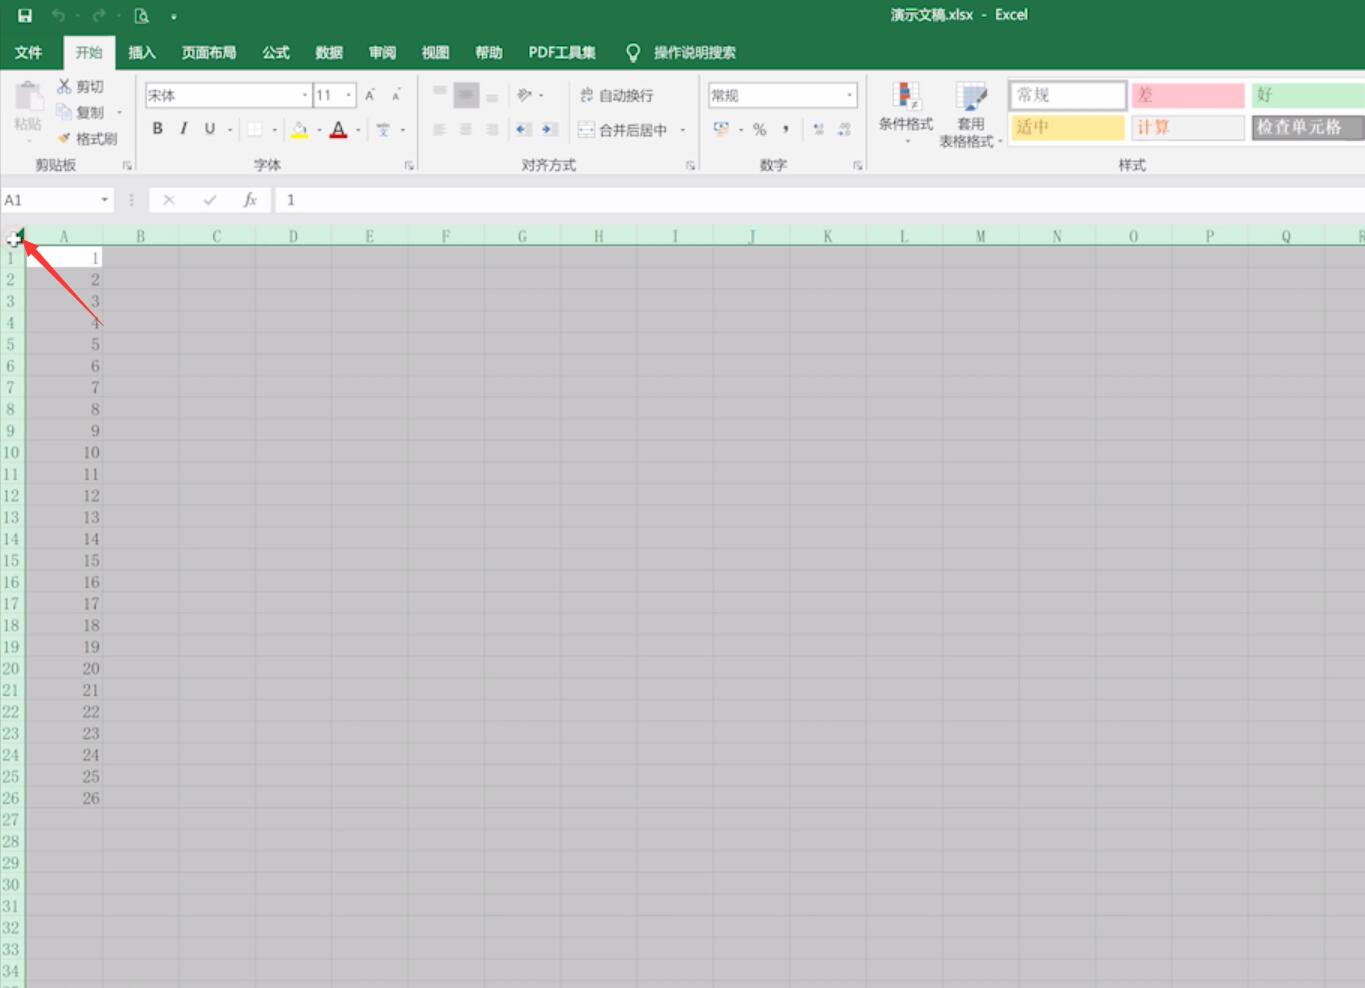
Task: Click accounting number format icon
Action: (x=721, y=129)
